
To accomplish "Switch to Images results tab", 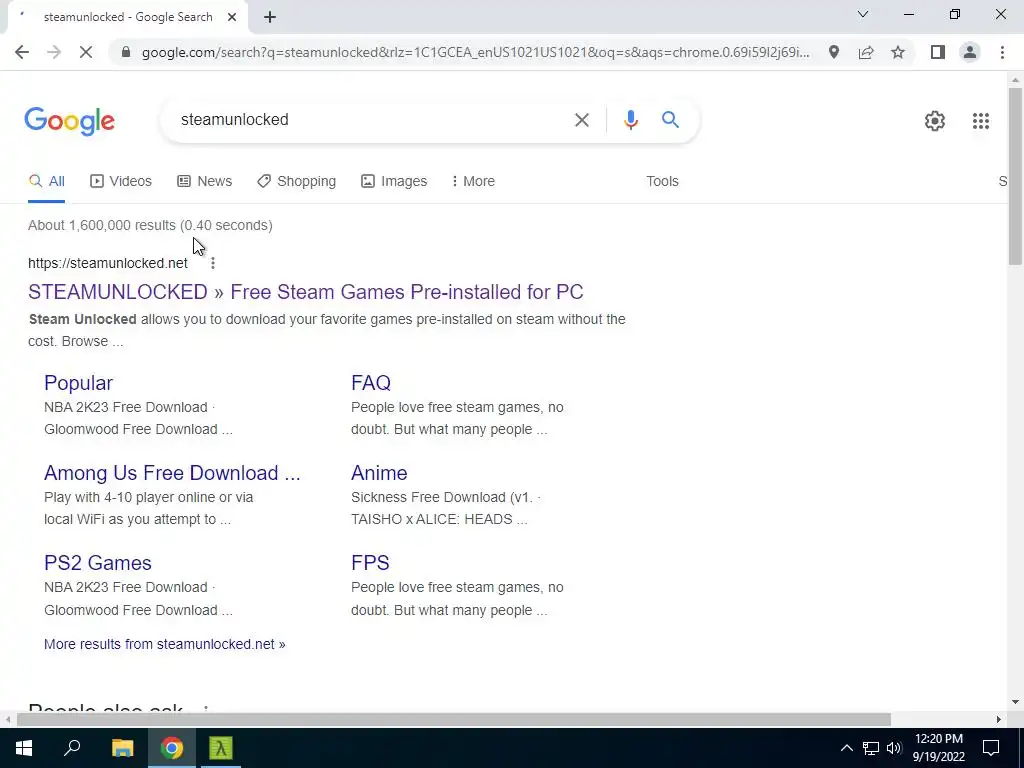I will [394, 181].
